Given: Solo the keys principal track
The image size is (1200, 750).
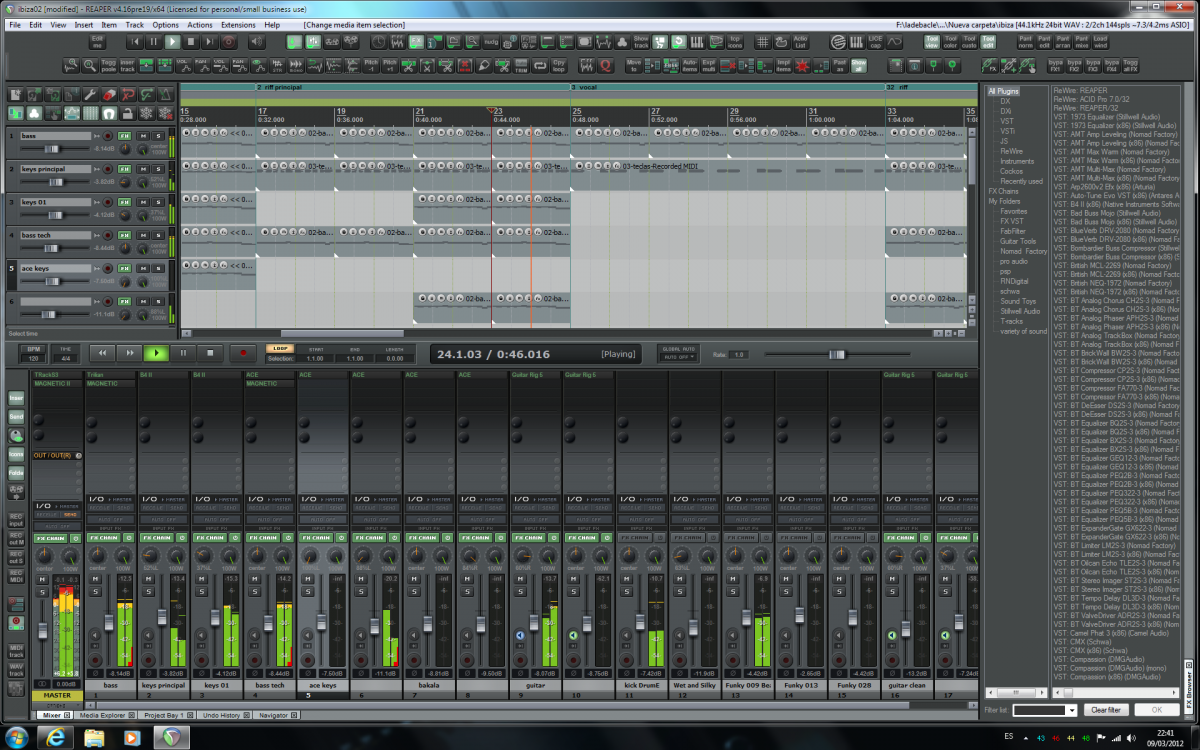Looking at the screenshot, I should coord(158,168).
